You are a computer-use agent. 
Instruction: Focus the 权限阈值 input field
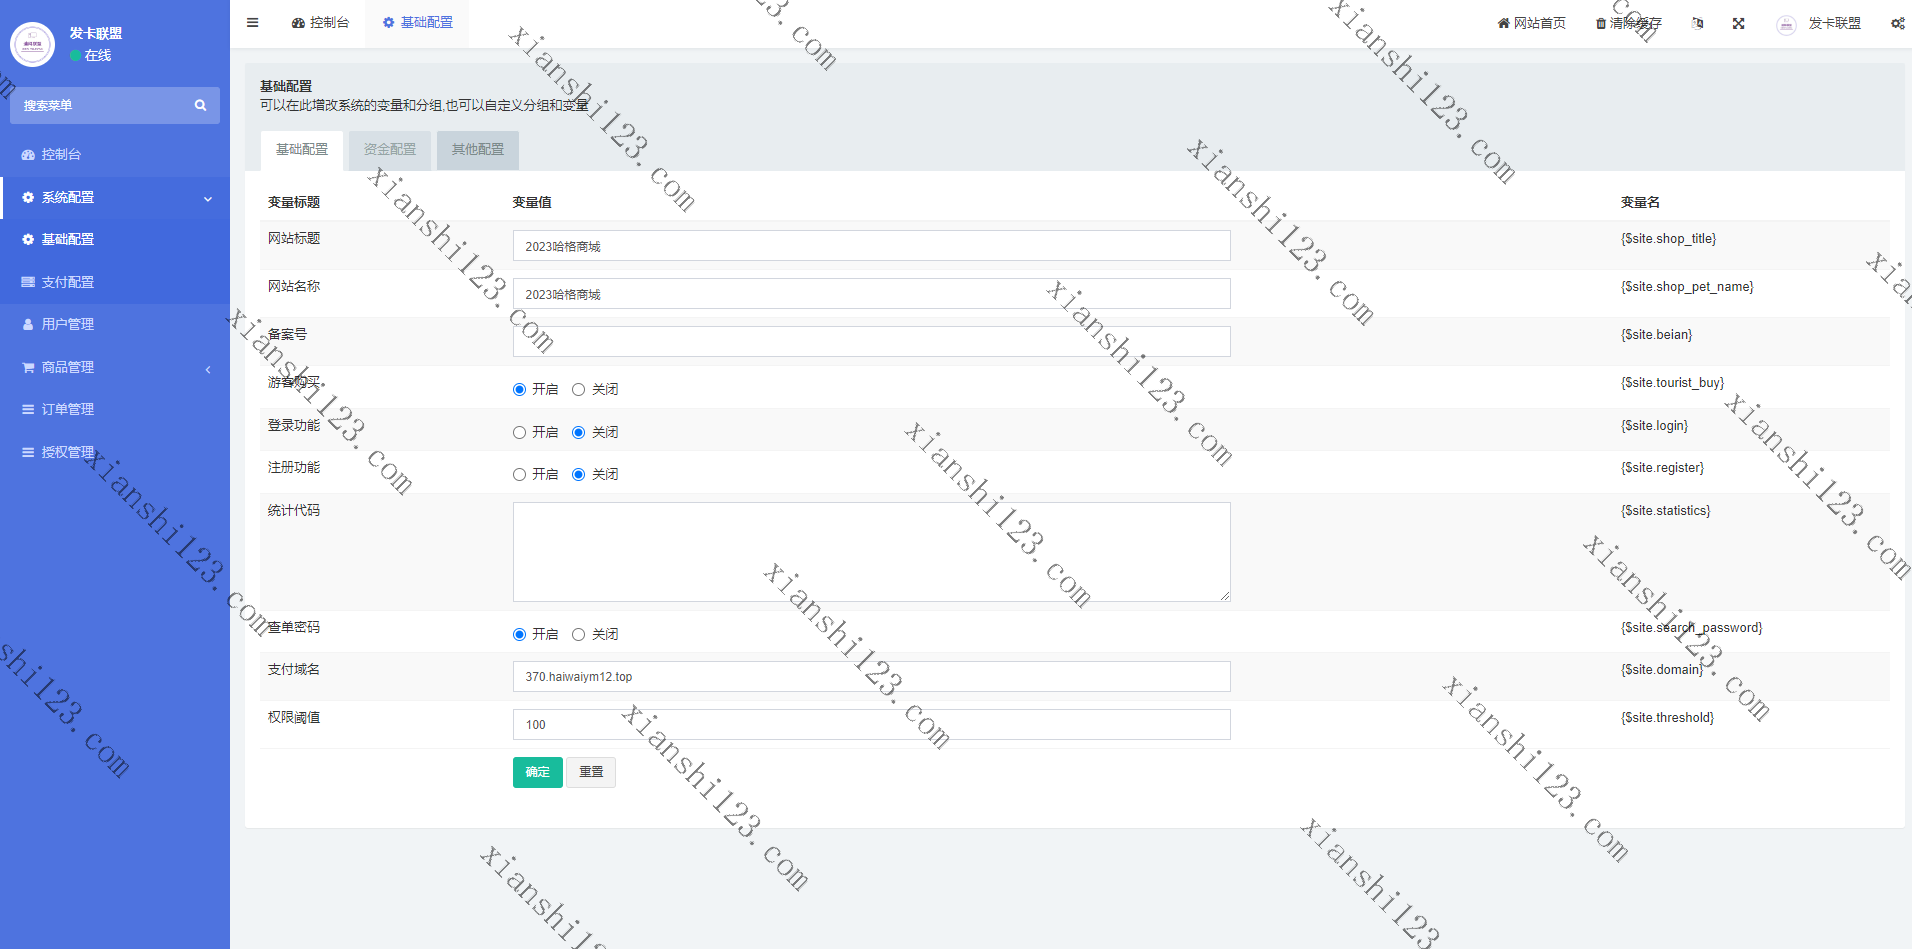click(x=872, y=725)
